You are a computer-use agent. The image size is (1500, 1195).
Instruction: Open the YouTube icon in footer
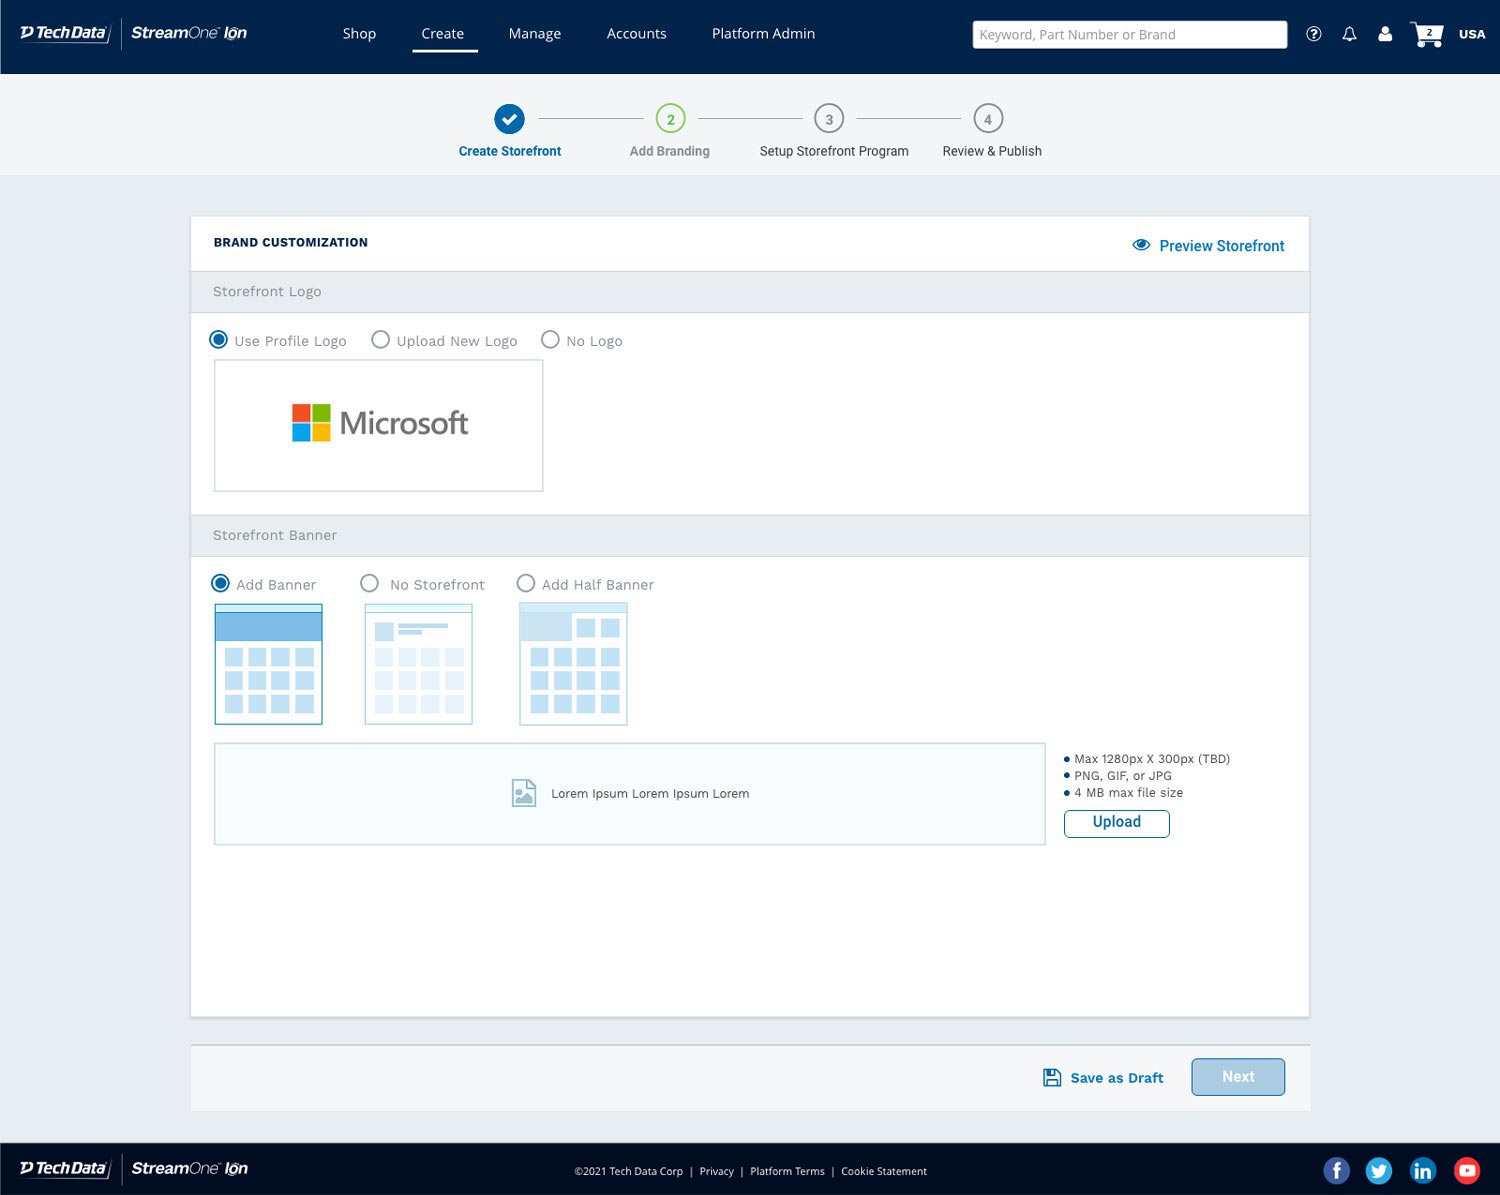click(1466, 1170)
